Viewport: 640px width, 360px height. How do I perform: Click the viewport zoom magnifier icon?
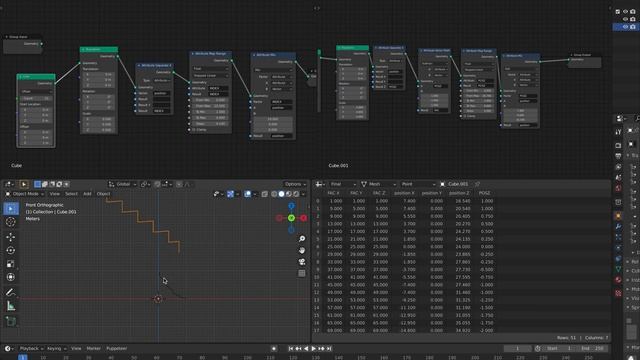coord(302,239)
